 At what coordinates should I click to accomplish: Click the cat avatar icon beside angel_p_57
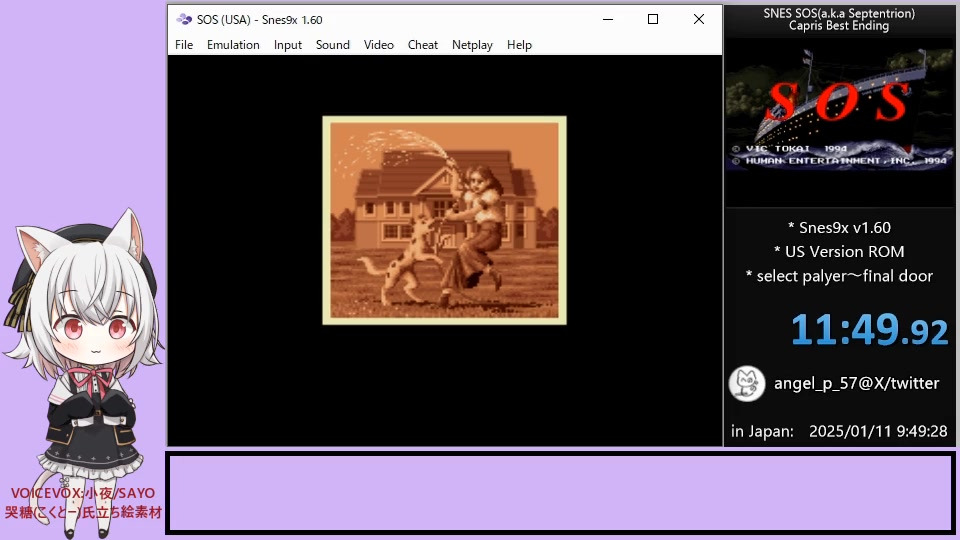point(746,384)
